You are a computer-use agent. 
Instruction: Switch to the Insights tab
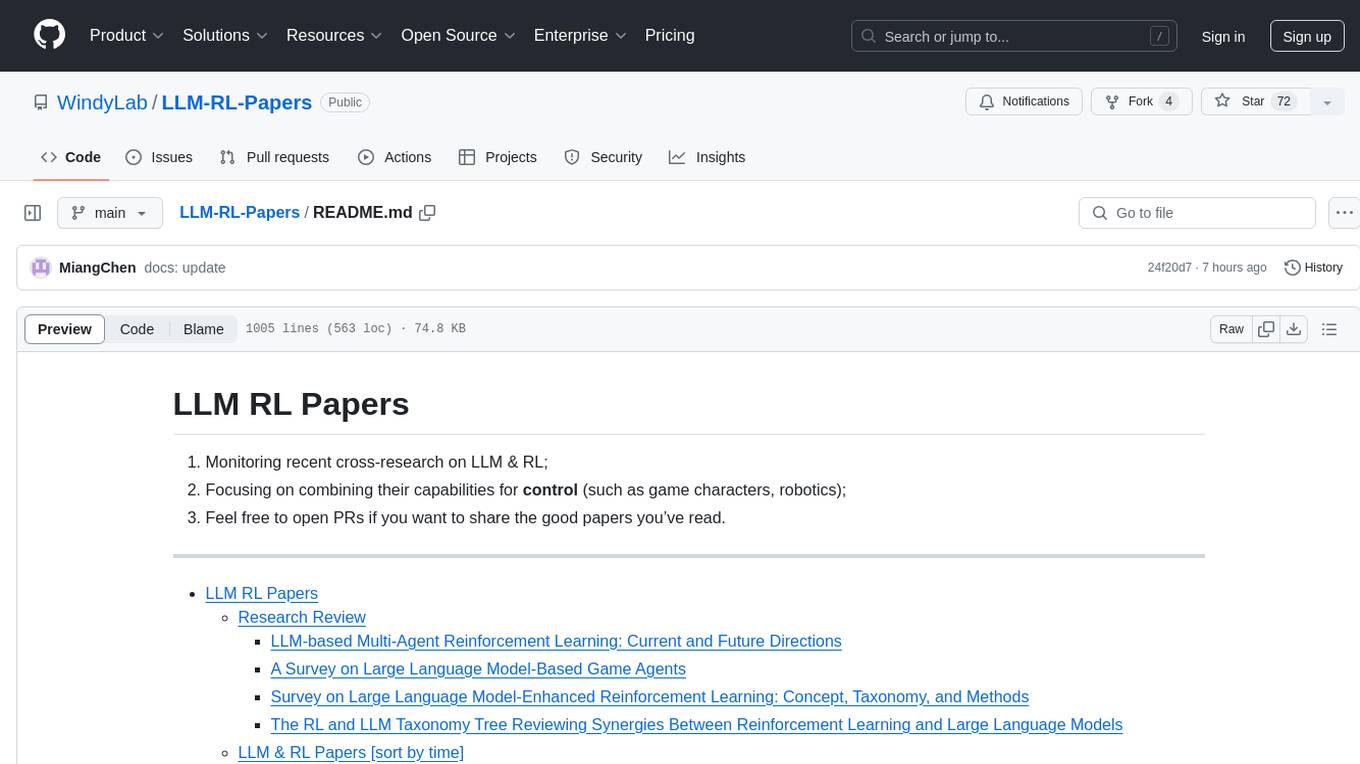point(707,157)
